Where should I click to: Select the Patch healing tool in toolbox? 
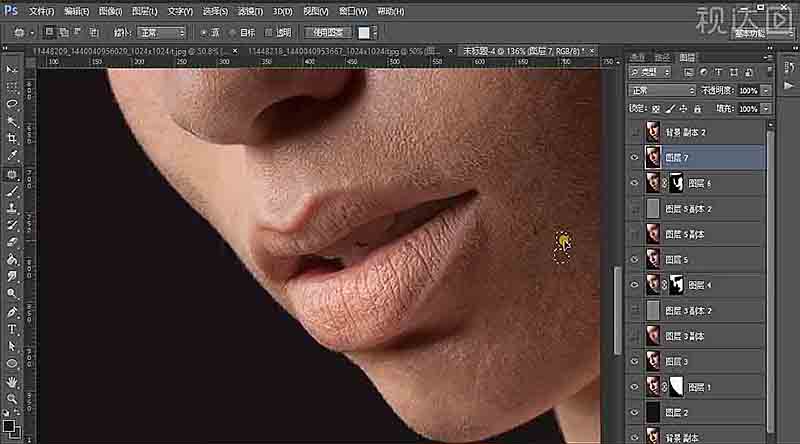[12, 174]
